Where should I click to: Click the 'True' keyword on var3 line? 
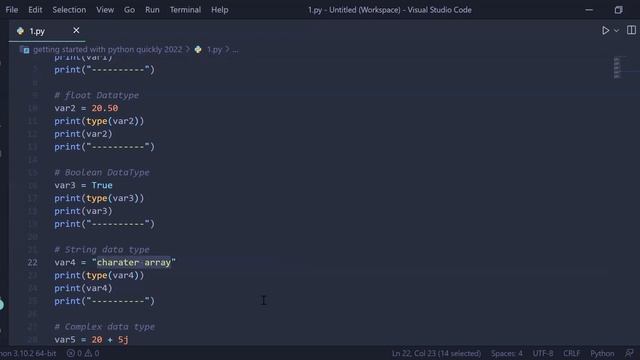point(102,185)
